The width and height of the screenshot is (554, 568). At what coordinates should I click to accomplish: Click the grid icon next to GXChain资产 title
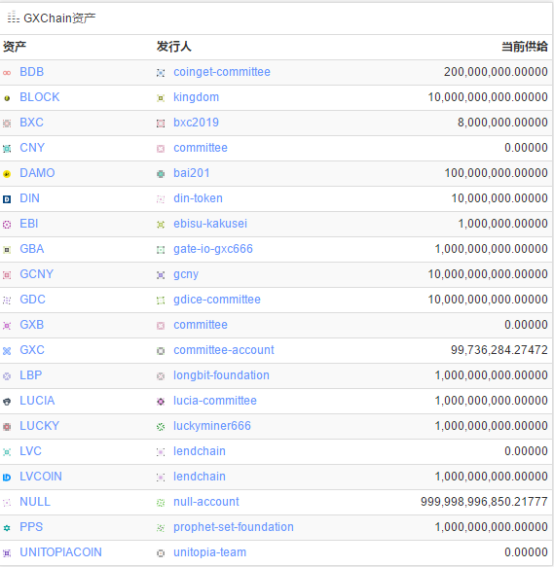click(13, 17)
